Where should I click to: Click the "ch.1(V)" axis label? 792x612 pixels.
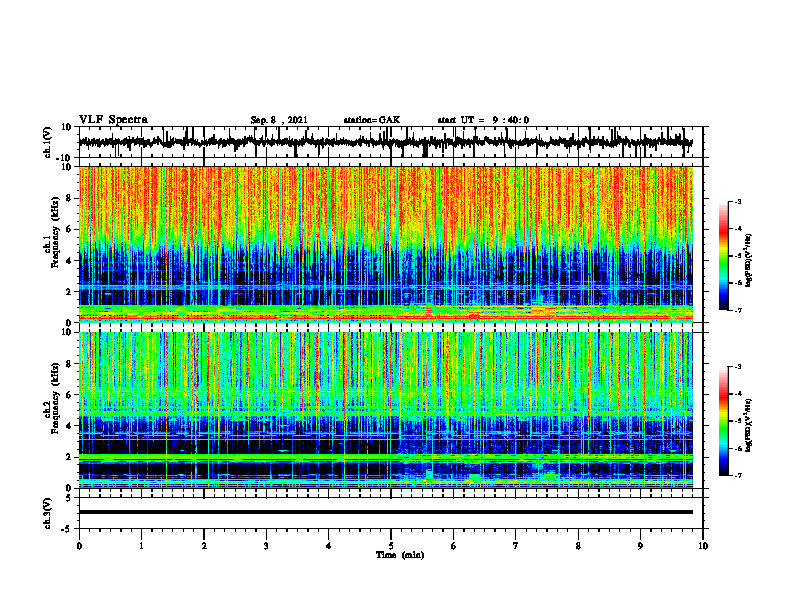click(x=48, y=142)
